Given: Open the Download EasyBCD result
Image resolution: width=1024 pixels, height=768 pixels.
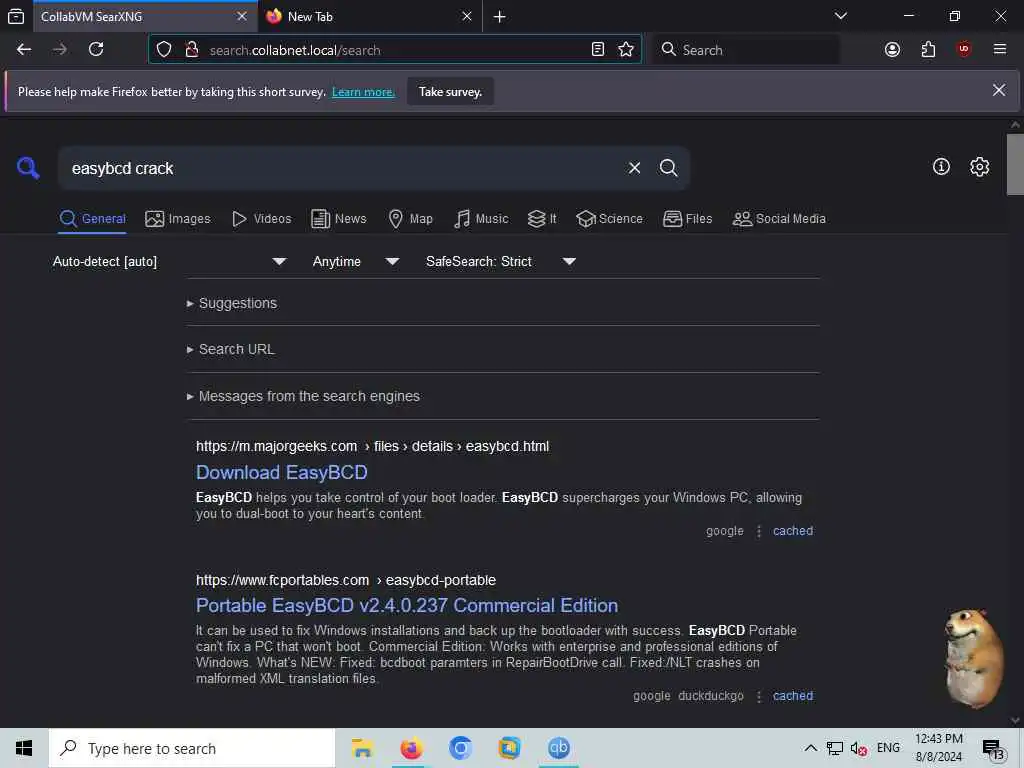Looking at the screenshot, I should [x=281, y=472].
